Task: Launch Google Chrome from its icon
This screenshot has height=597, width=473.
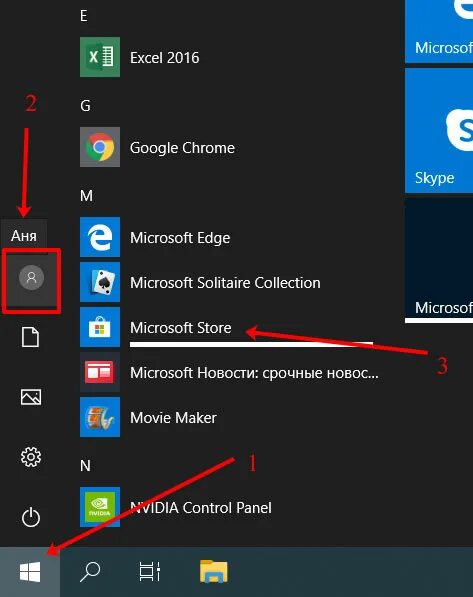Action: click(100, 147)
